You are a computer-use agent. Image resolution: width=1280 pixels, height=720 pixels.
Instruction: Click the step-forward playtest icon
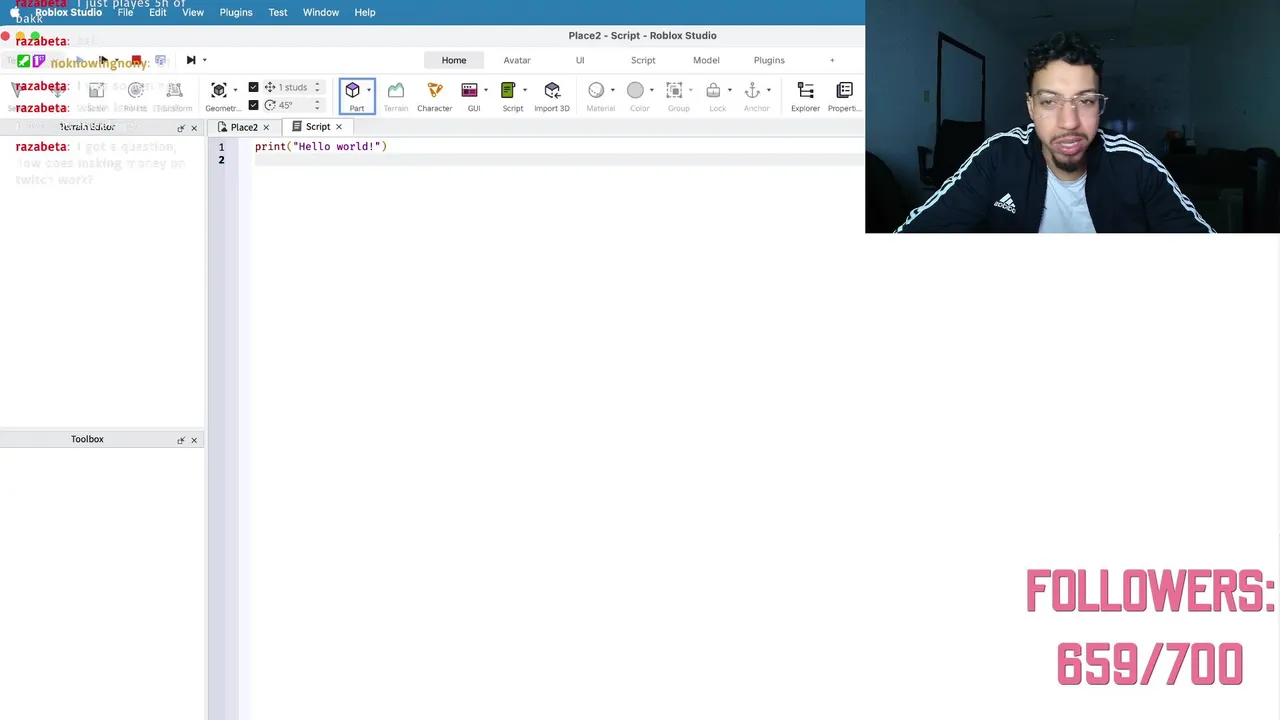(x=191, y=60)
